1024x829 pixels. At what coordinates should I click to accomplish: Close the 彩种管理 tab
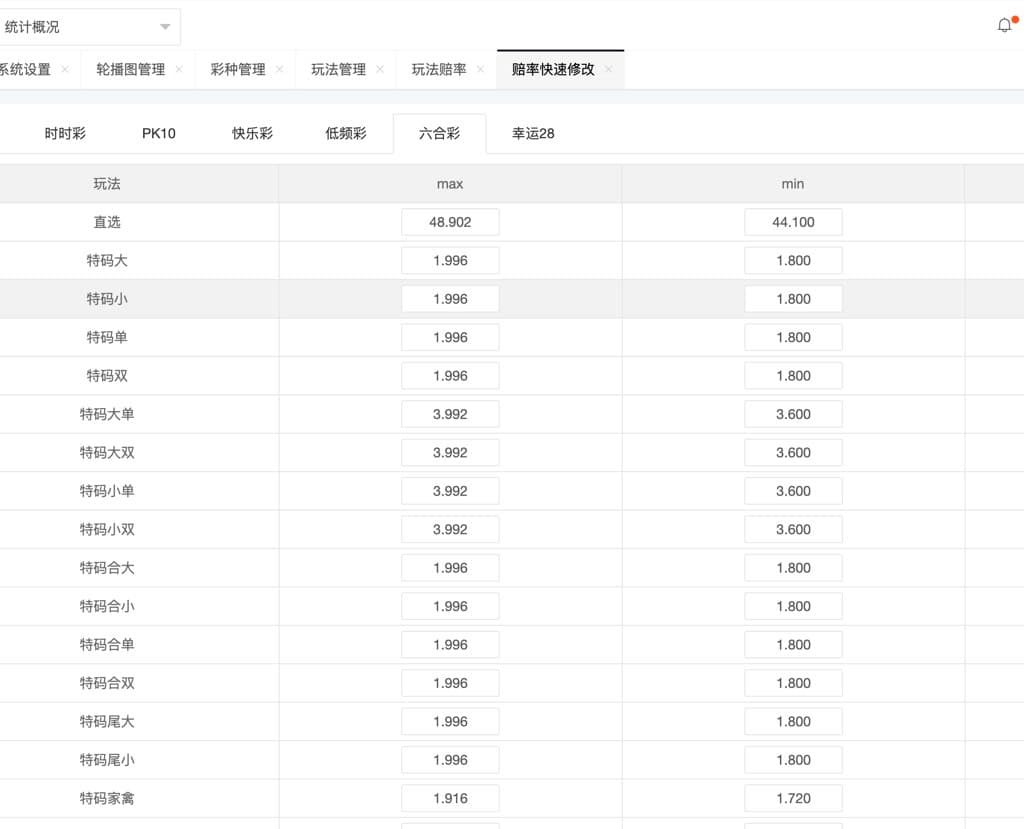[279, 70]
